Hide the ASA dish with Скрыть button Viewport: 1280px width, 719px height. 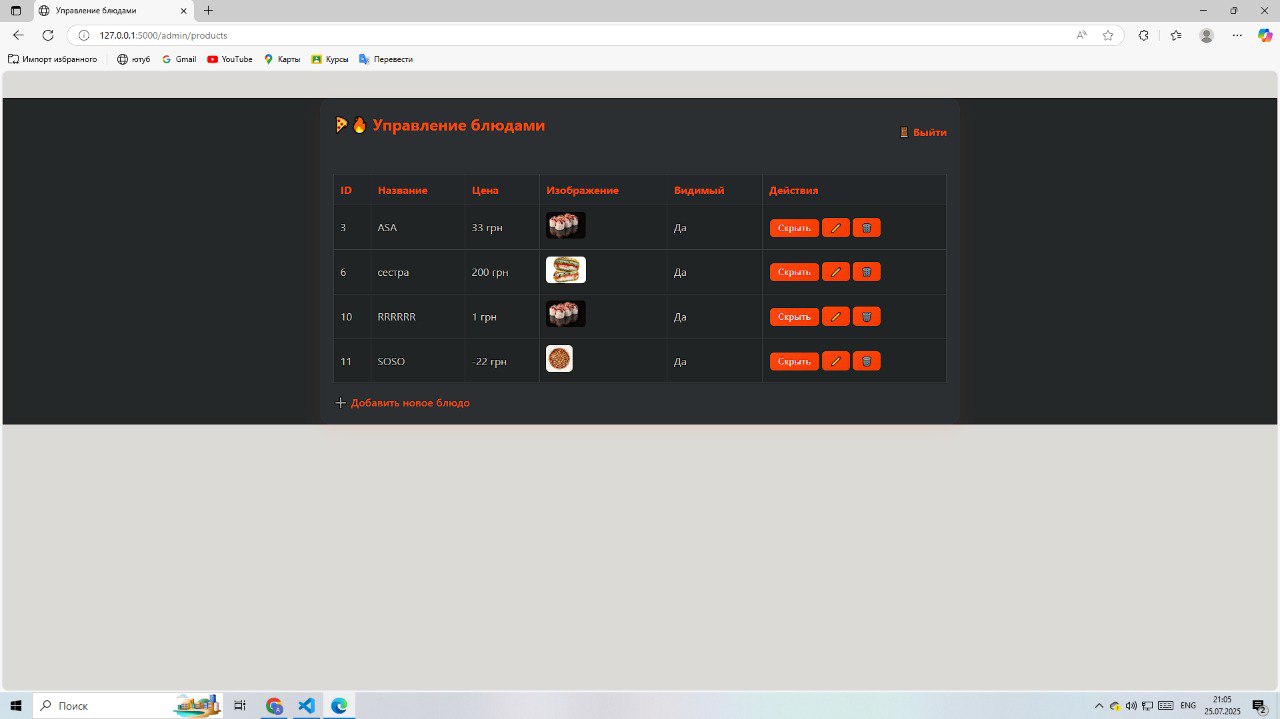(794, 228)
